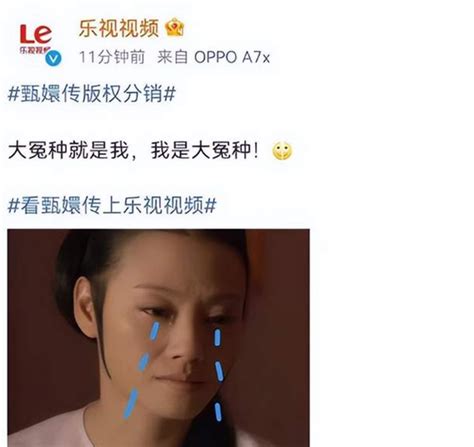Click the 11分钟前 post timestamp
This screenshot has width=474, height=447.
112,57
